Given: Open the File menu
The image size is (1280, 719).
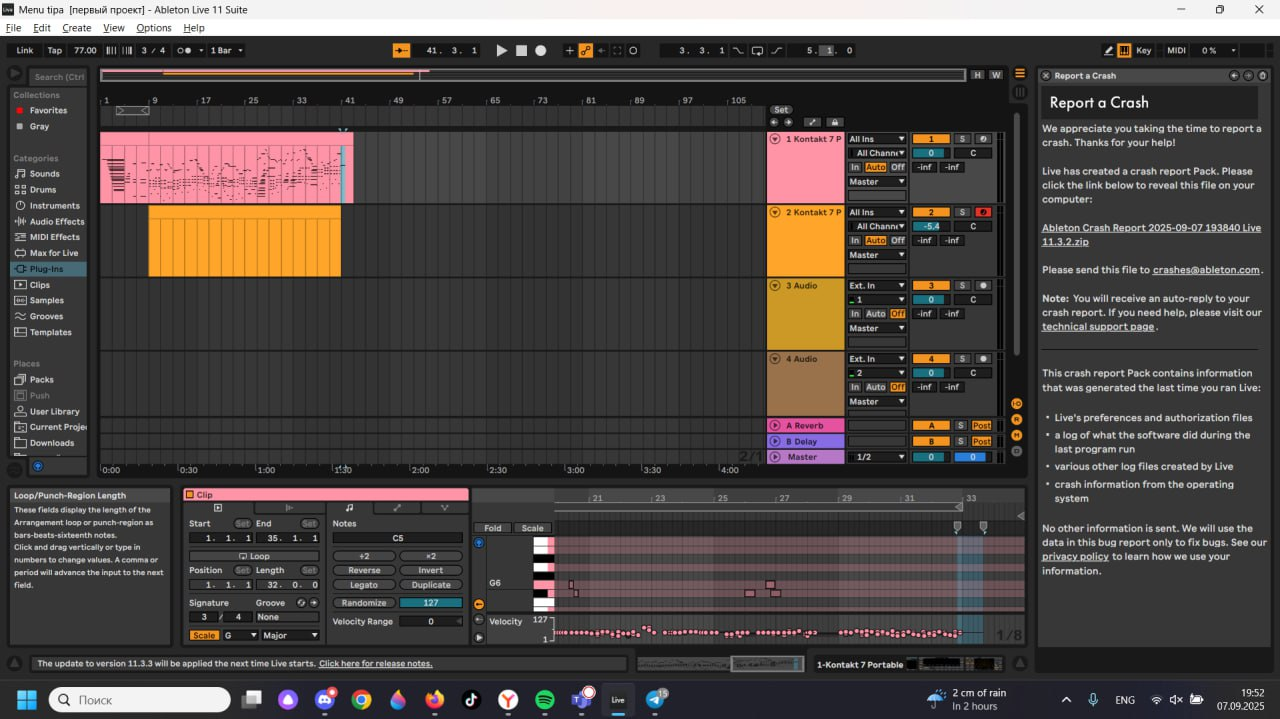Looking at the screenshot, I should coord(13,28).
